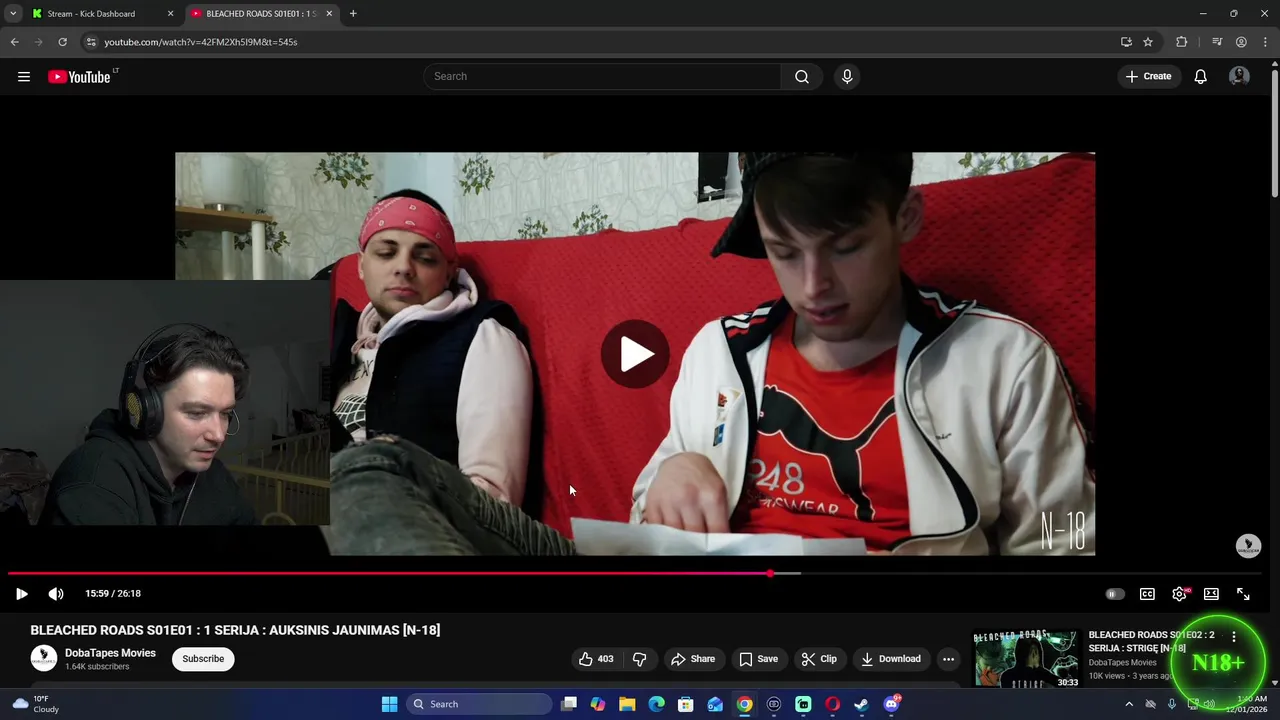Resume playback with the player play button
Screen dimensions: 1280x720
[22, 594]
